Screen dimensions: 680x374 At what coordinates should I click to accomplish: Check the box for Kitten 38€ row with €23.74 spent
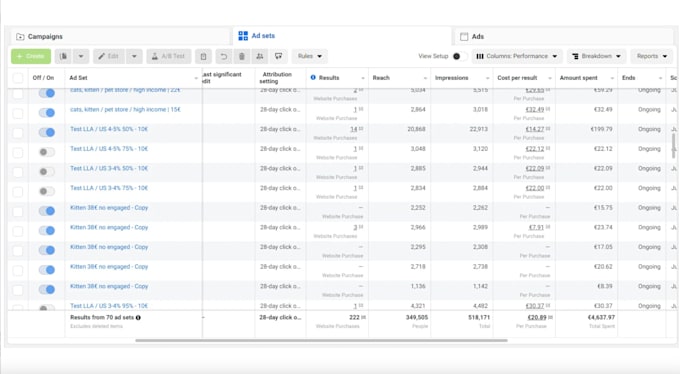coord(18,231)
